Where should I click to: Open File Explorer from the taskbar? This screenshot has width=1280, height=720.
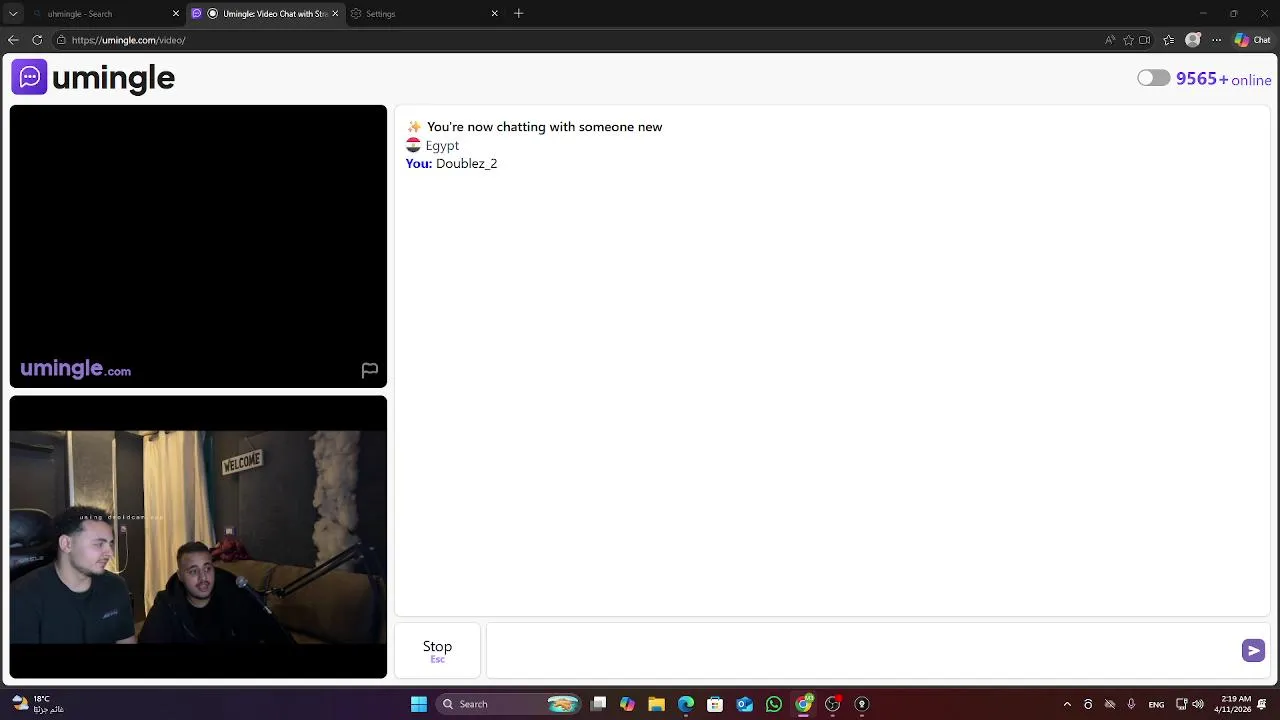point(656,704)
